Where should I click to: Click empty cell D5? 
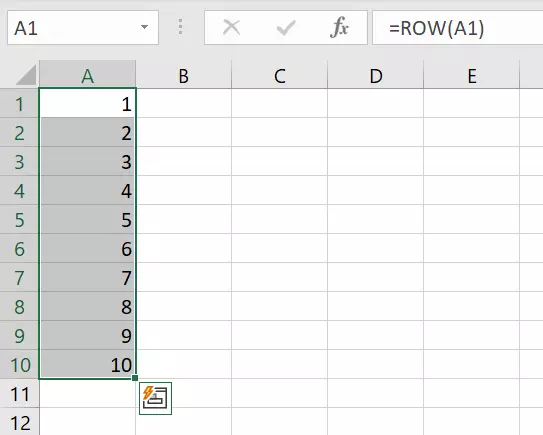376,220
